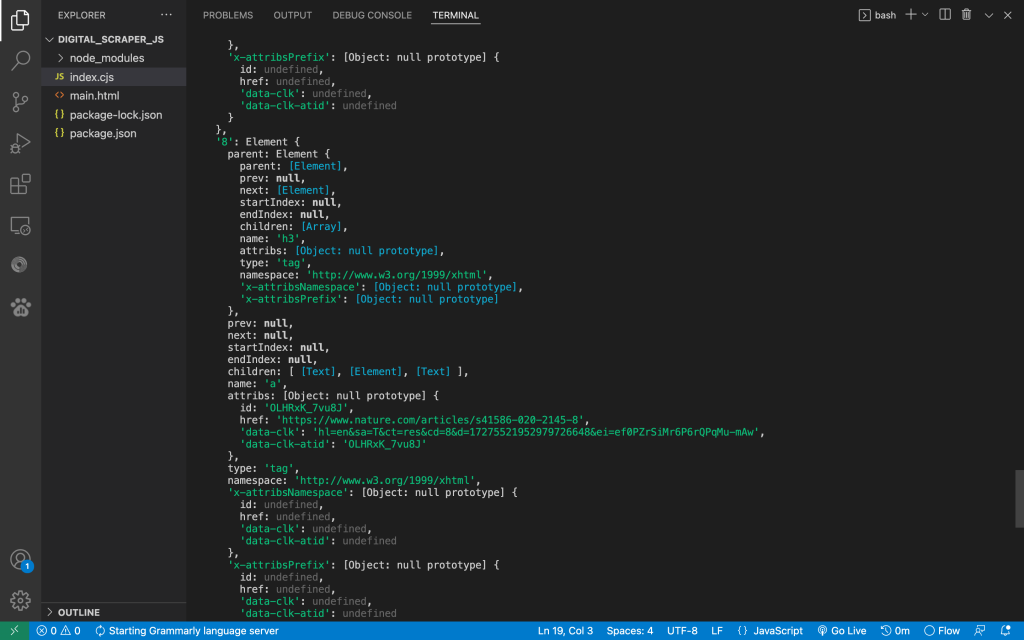Click the 'OLHRxK_7vu8J' id value

(x=306, y=408)
